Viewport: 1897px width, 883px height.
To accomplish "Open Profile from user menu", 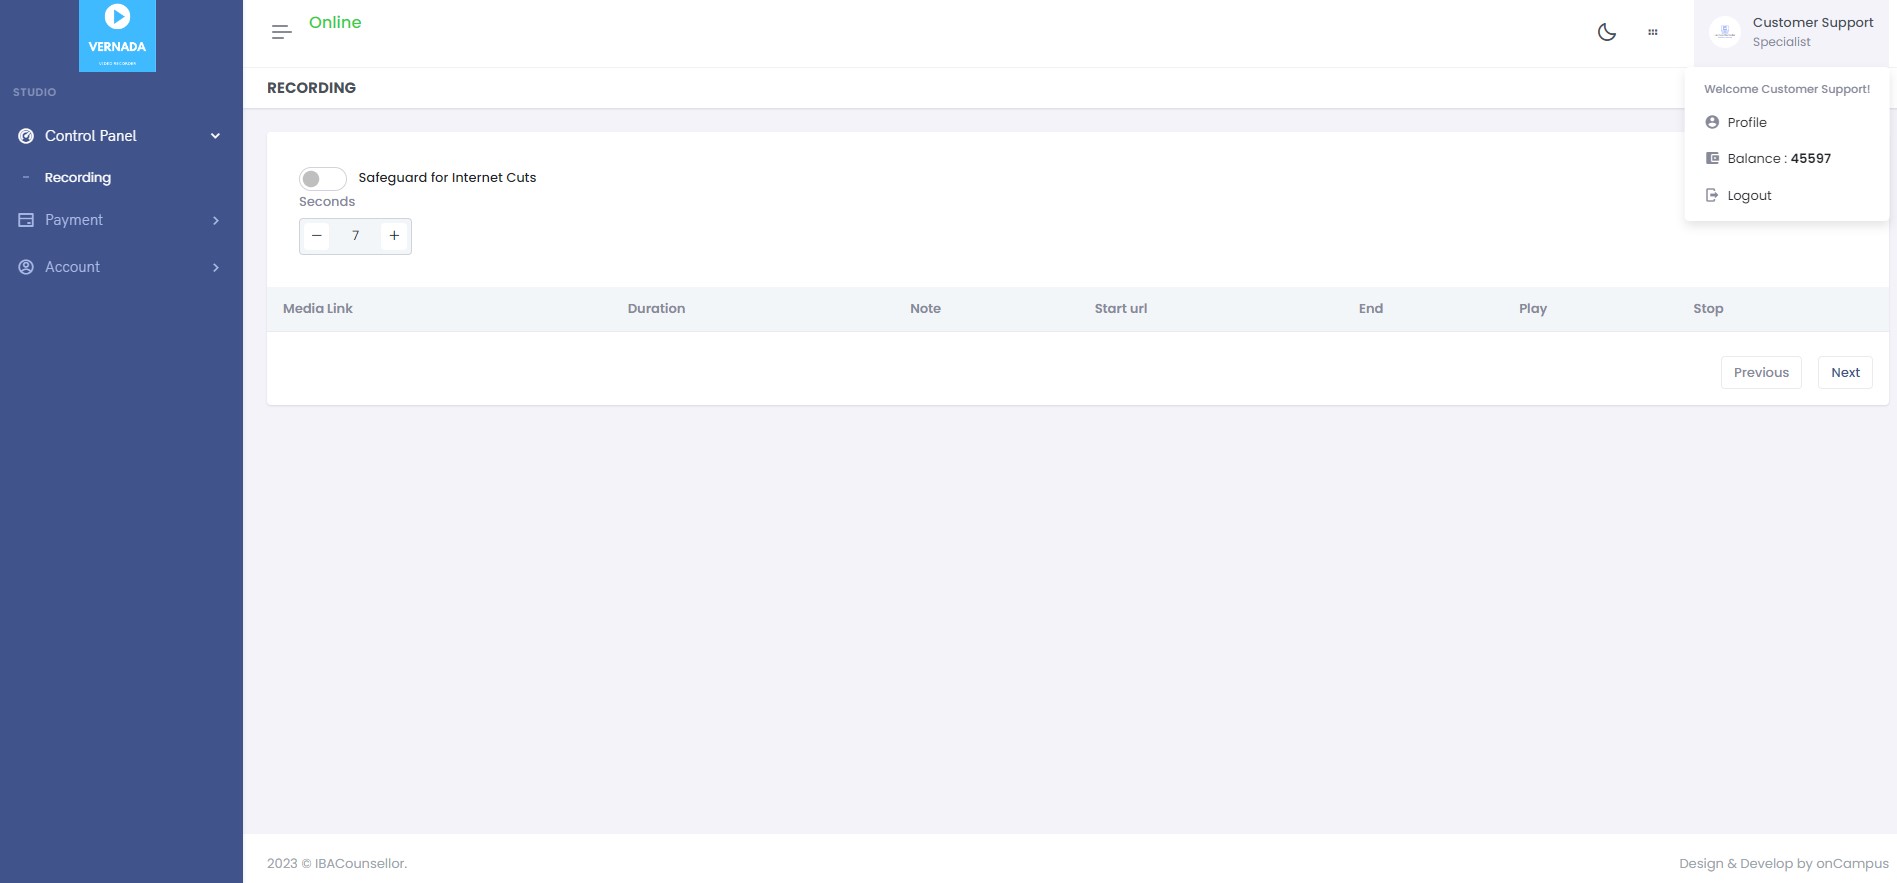I will pos(1746,122).
